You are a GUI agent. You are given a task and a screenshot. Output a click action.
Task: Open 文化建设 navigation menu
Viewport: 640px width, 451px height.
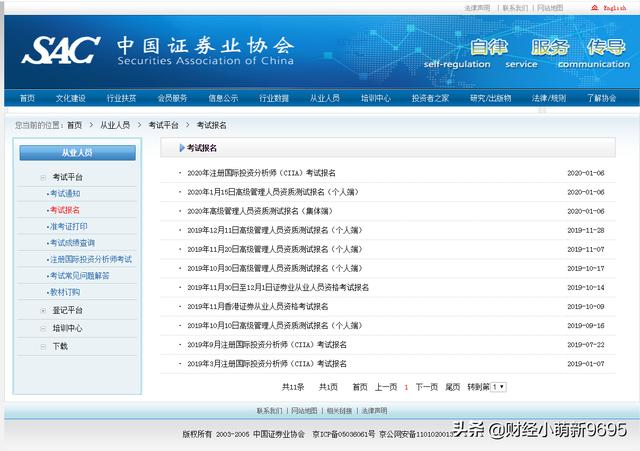click(71, 98)
